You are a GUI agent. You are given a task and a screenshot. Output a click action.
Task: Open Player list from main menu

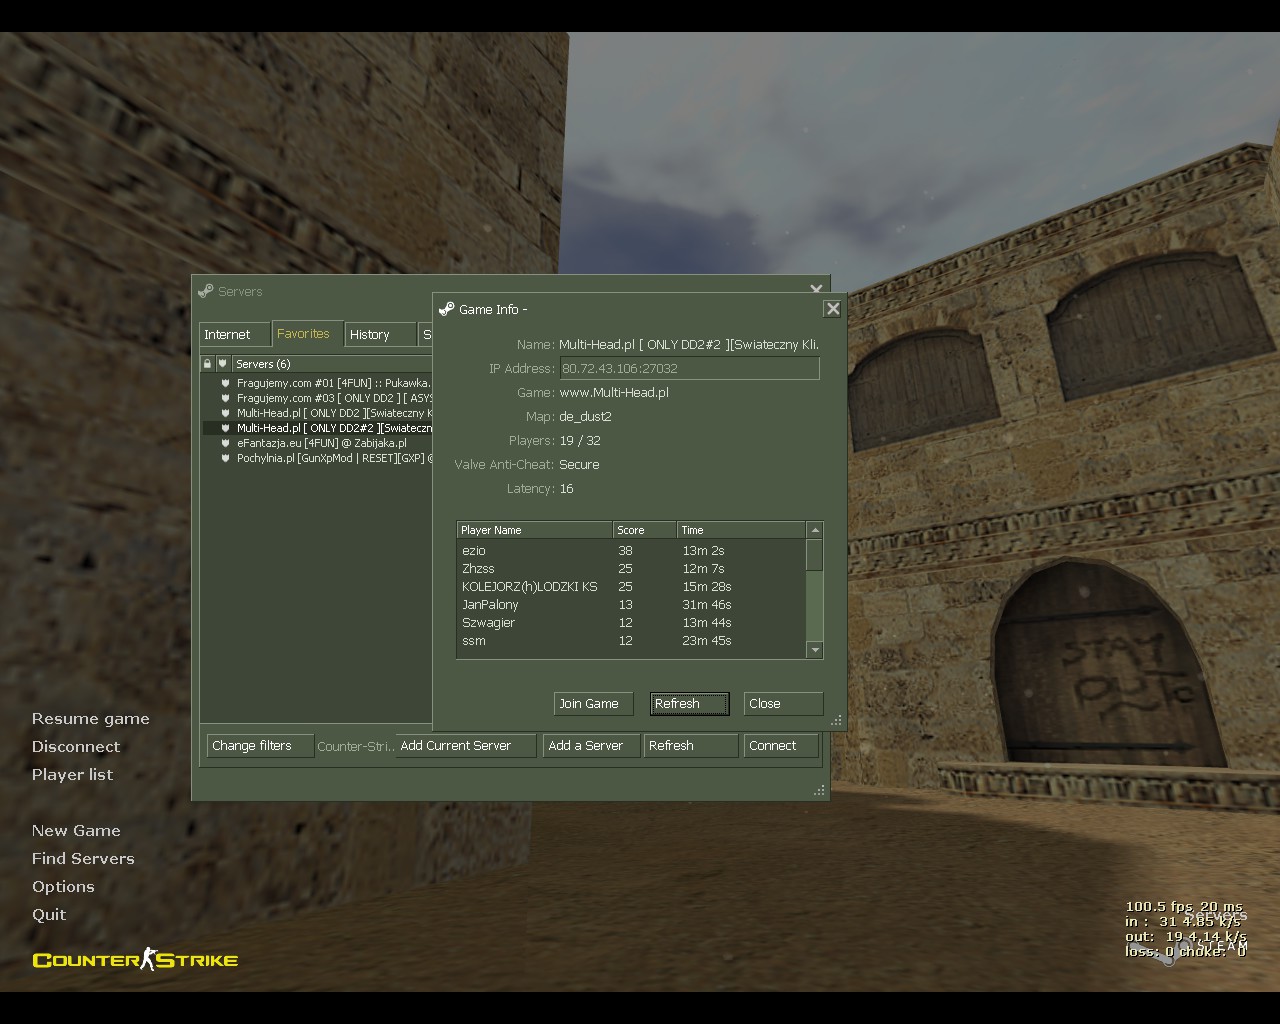coord(73,775)
